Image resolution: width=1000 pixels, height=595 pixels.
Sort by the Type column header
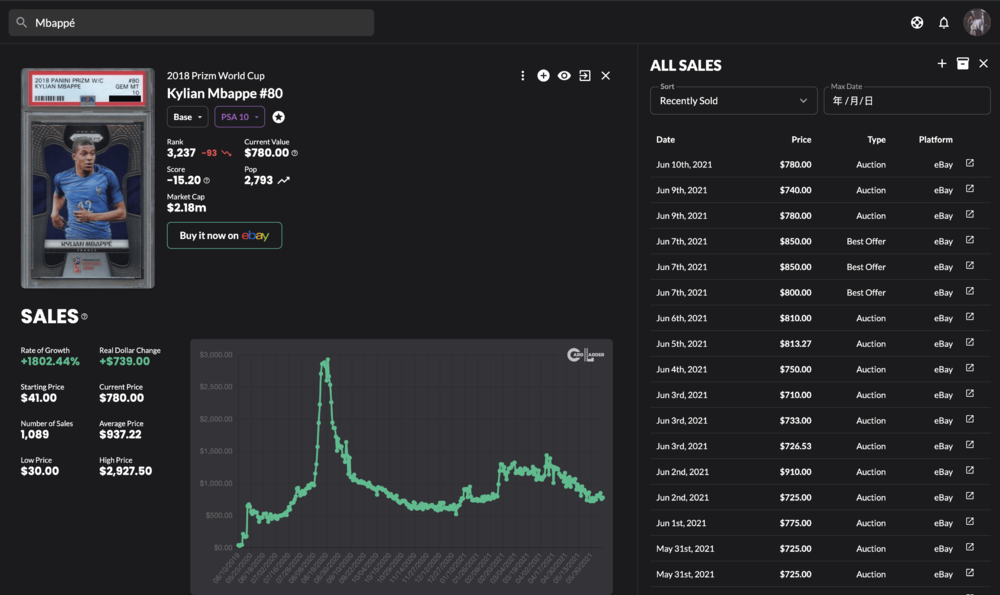point(876,140)
